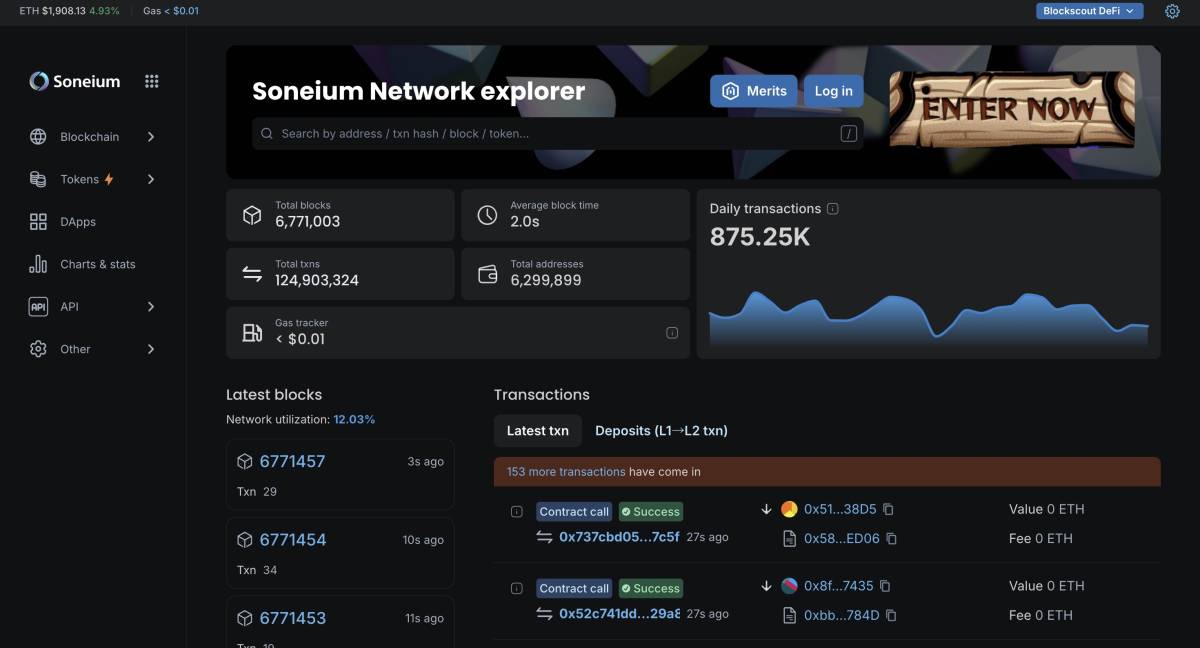Image resolution: width=1200 pixels, height=648 pixels.
Task: Click the Log in button
Action: pos(833,91)
